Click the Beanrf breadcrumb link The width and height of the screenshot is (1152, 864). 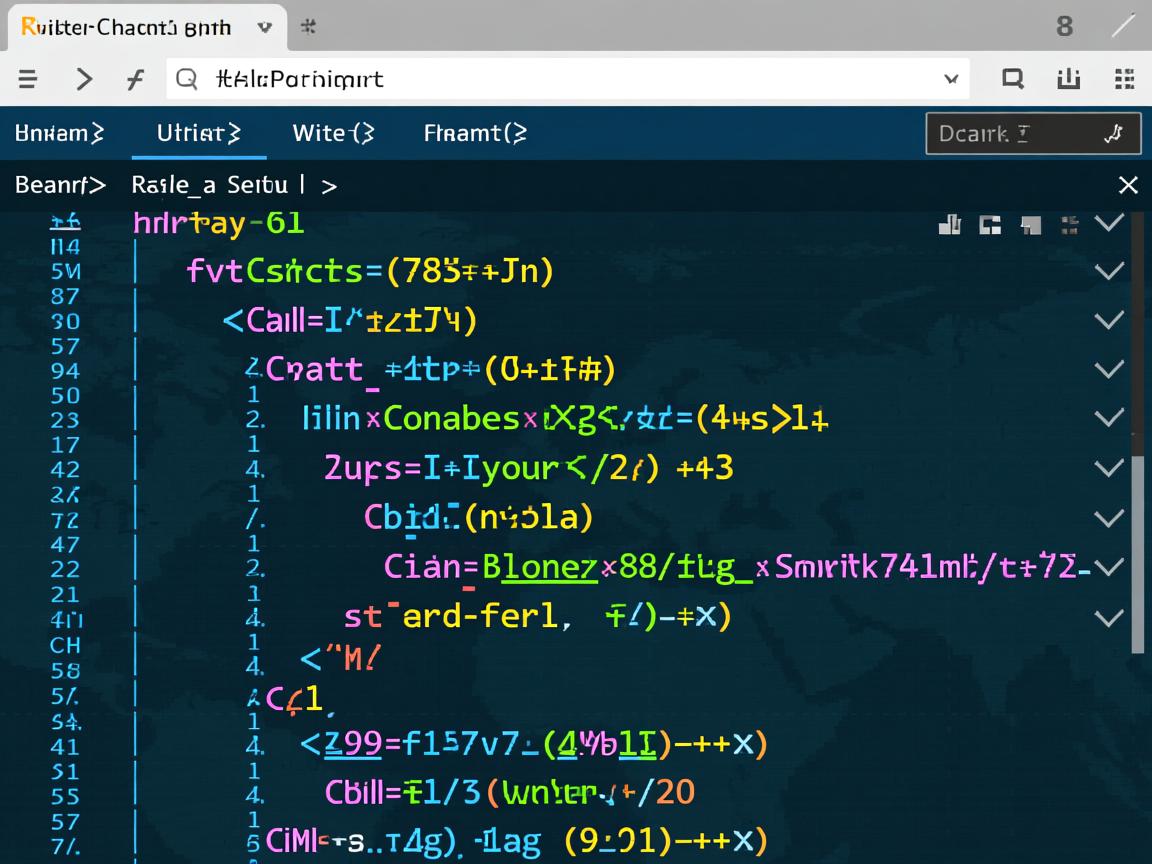coord(60,185)
